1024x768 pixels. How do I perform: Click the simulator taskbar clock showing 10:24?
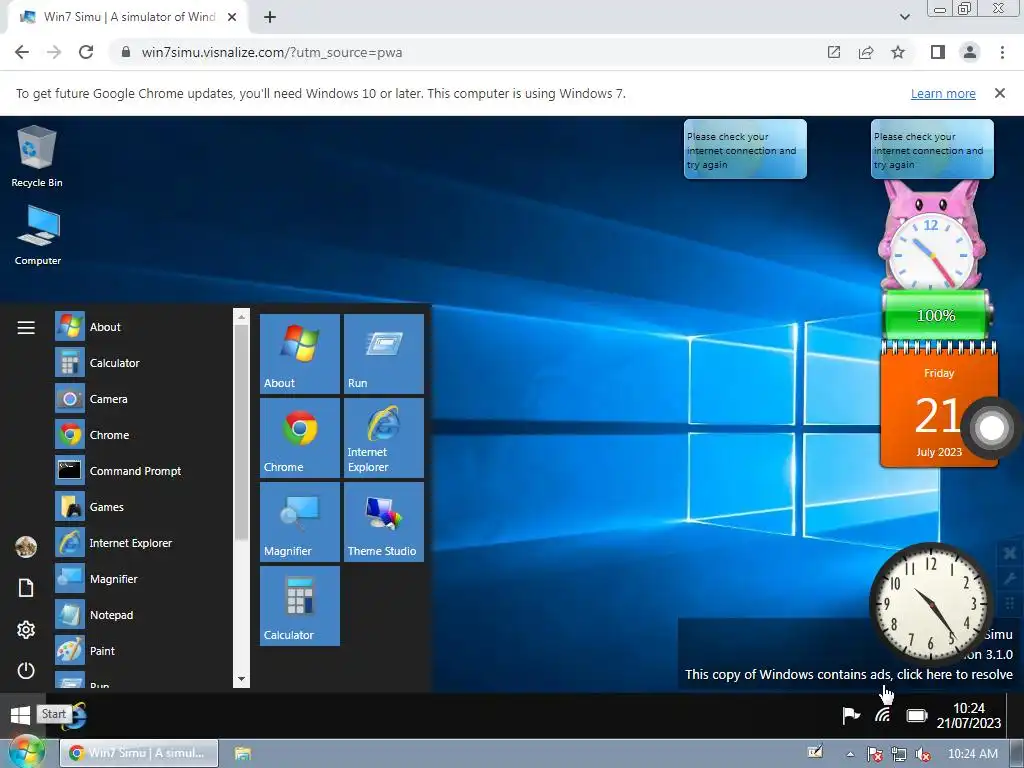tap(968, 716)
